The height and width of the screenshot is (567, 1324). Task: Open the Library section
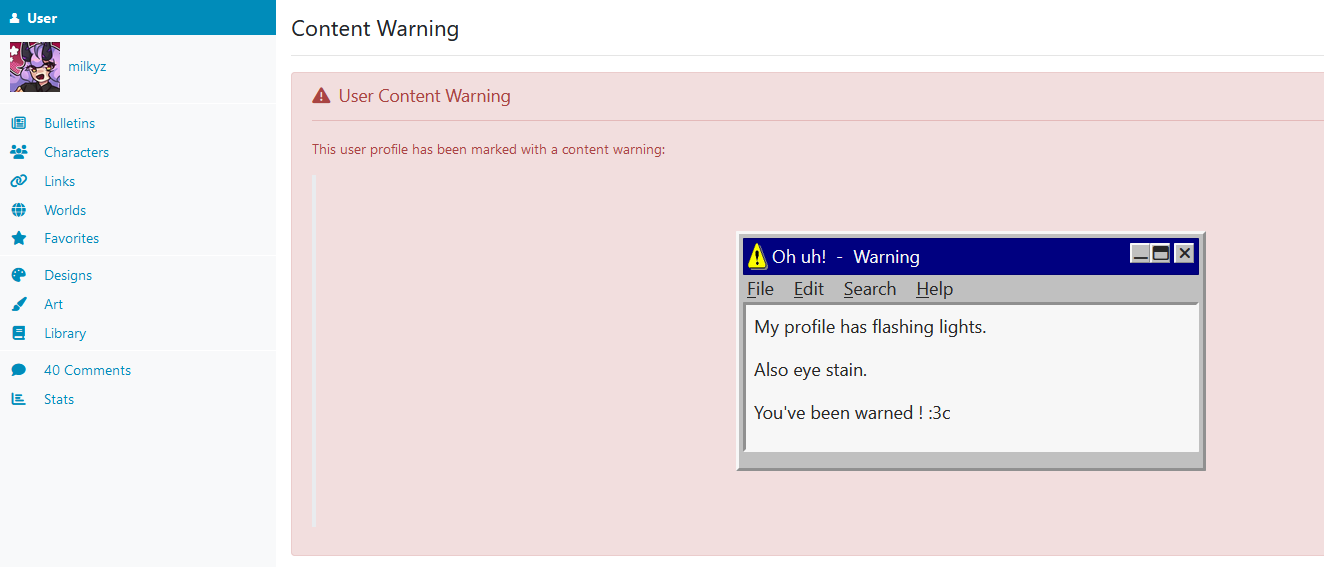[65, 333]
